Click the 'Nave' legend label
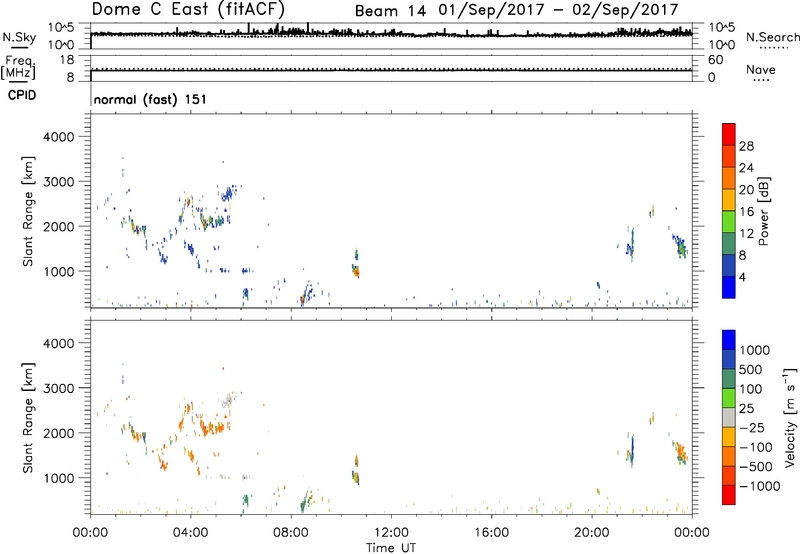The width and height of the screenshot is (800, 554). pos(761,69)
